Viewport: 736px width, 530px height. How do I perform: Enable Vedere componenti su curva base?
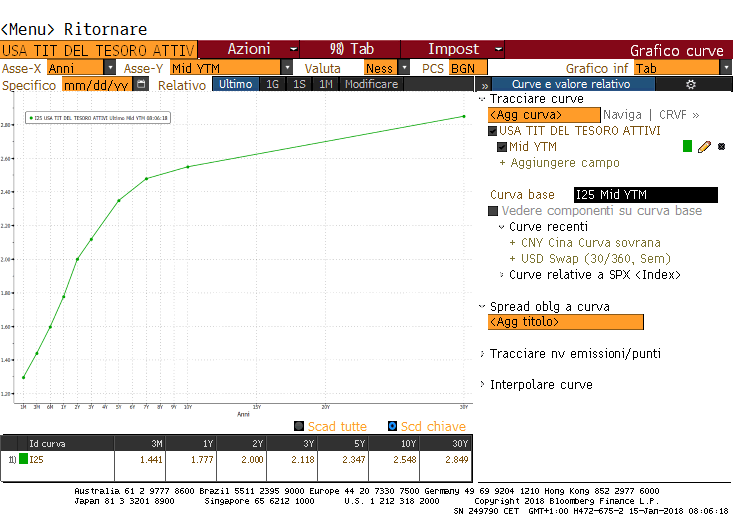493,211
